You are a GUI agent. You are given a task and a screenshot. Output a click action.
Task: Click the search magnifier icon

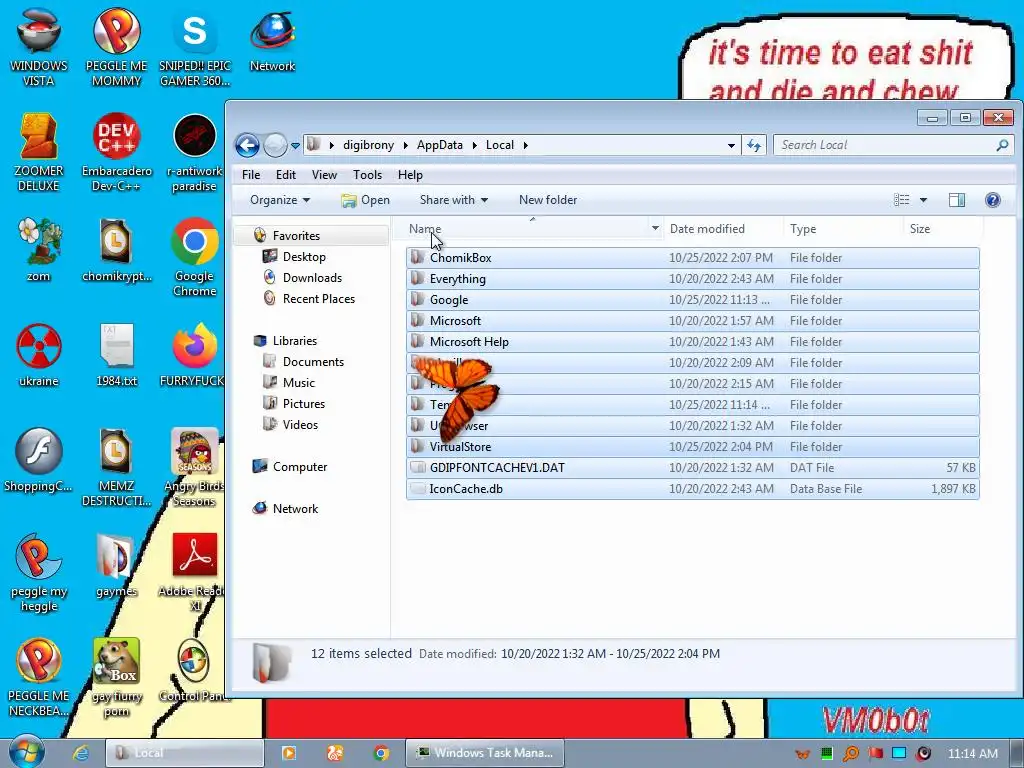pos(1002,145)
